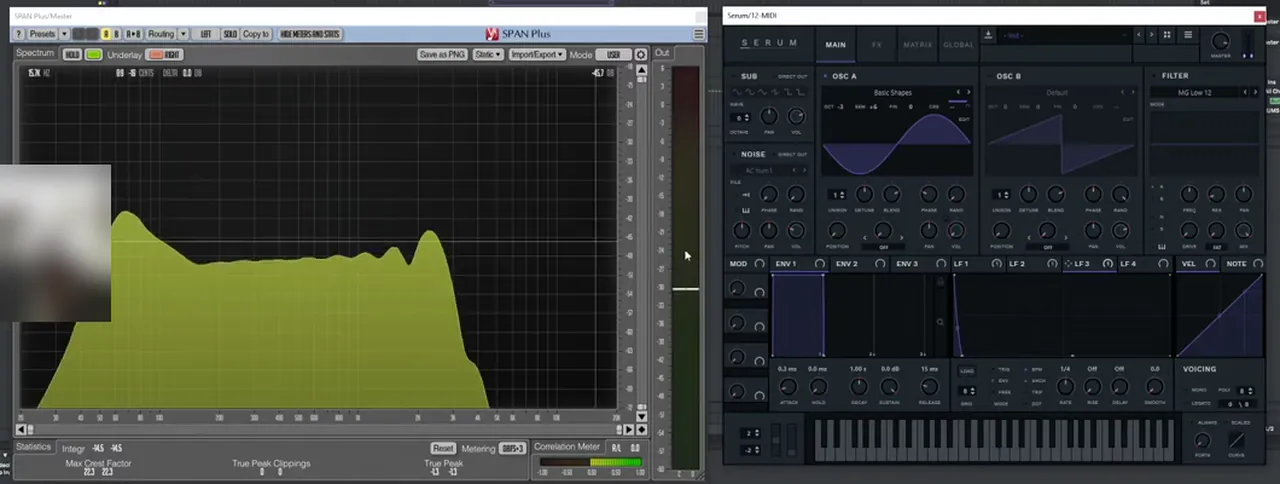Image resolution: width=1280 pixels, height=484 pixels.
Task: Click the SPAN horizontal spectrum scrollbar
Action: (324, 429)
